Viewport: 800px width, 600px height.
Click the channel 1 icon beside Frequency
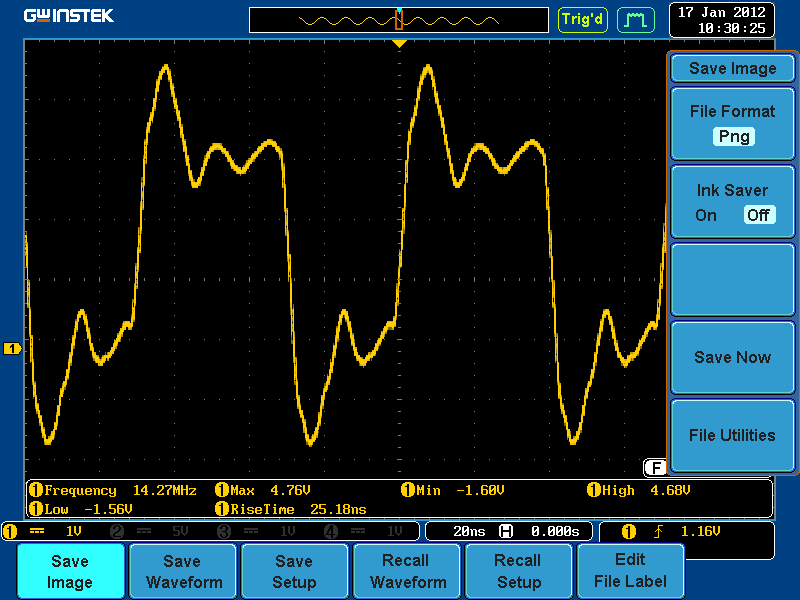click(36, 490)
